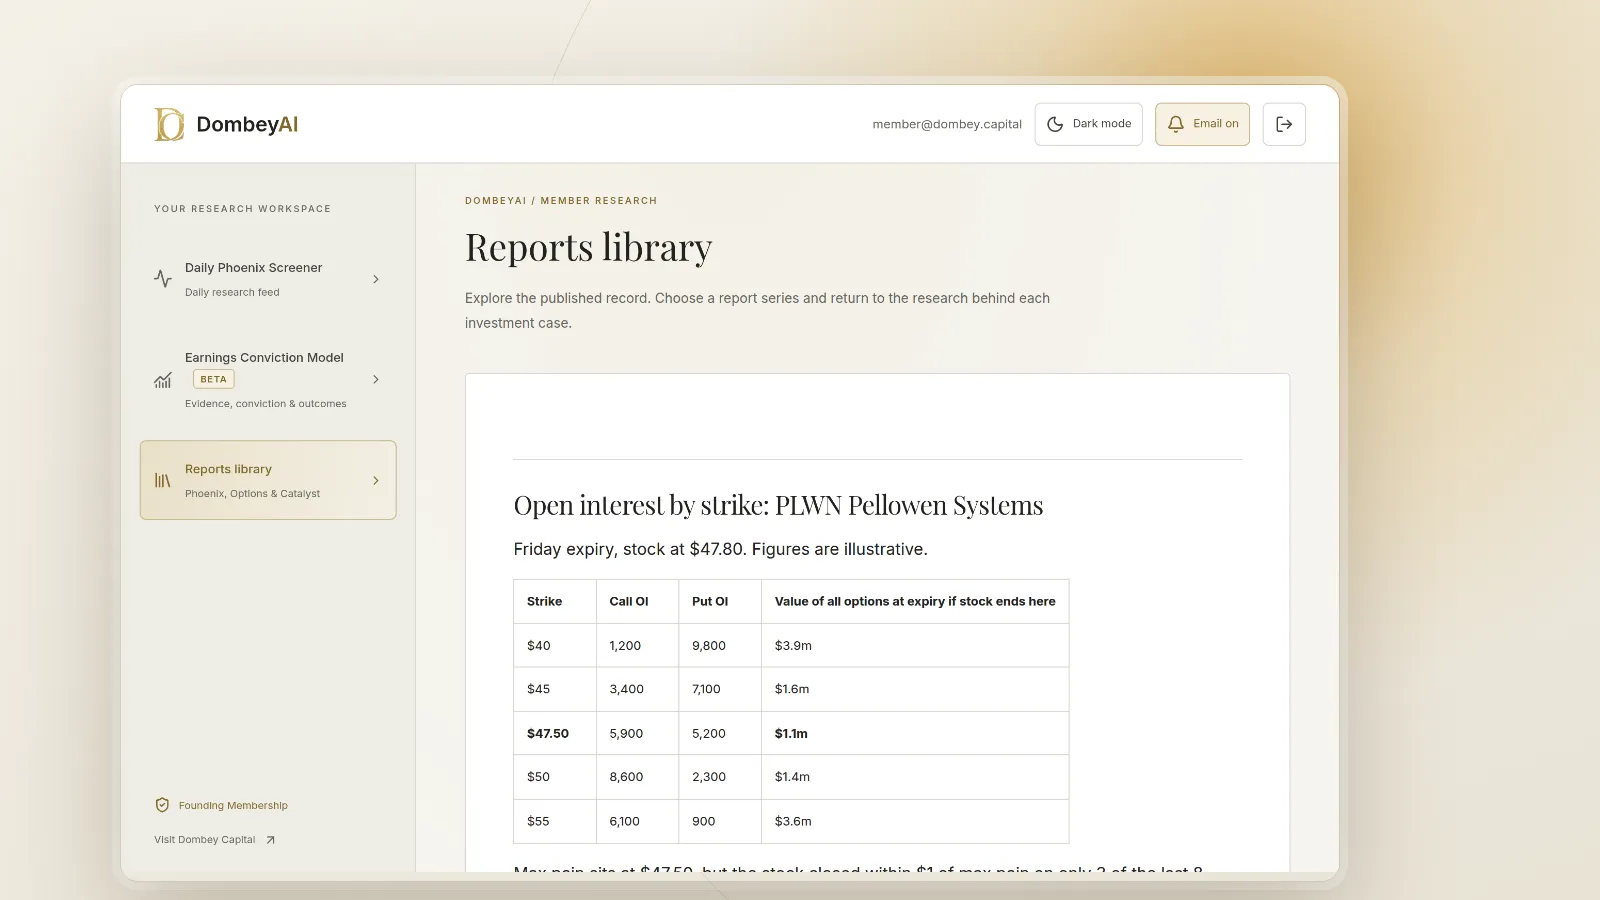Click the $55 strike cell
Image resolution: width=1600 pixels, height=900 pixels.
(x=555, y=821)
